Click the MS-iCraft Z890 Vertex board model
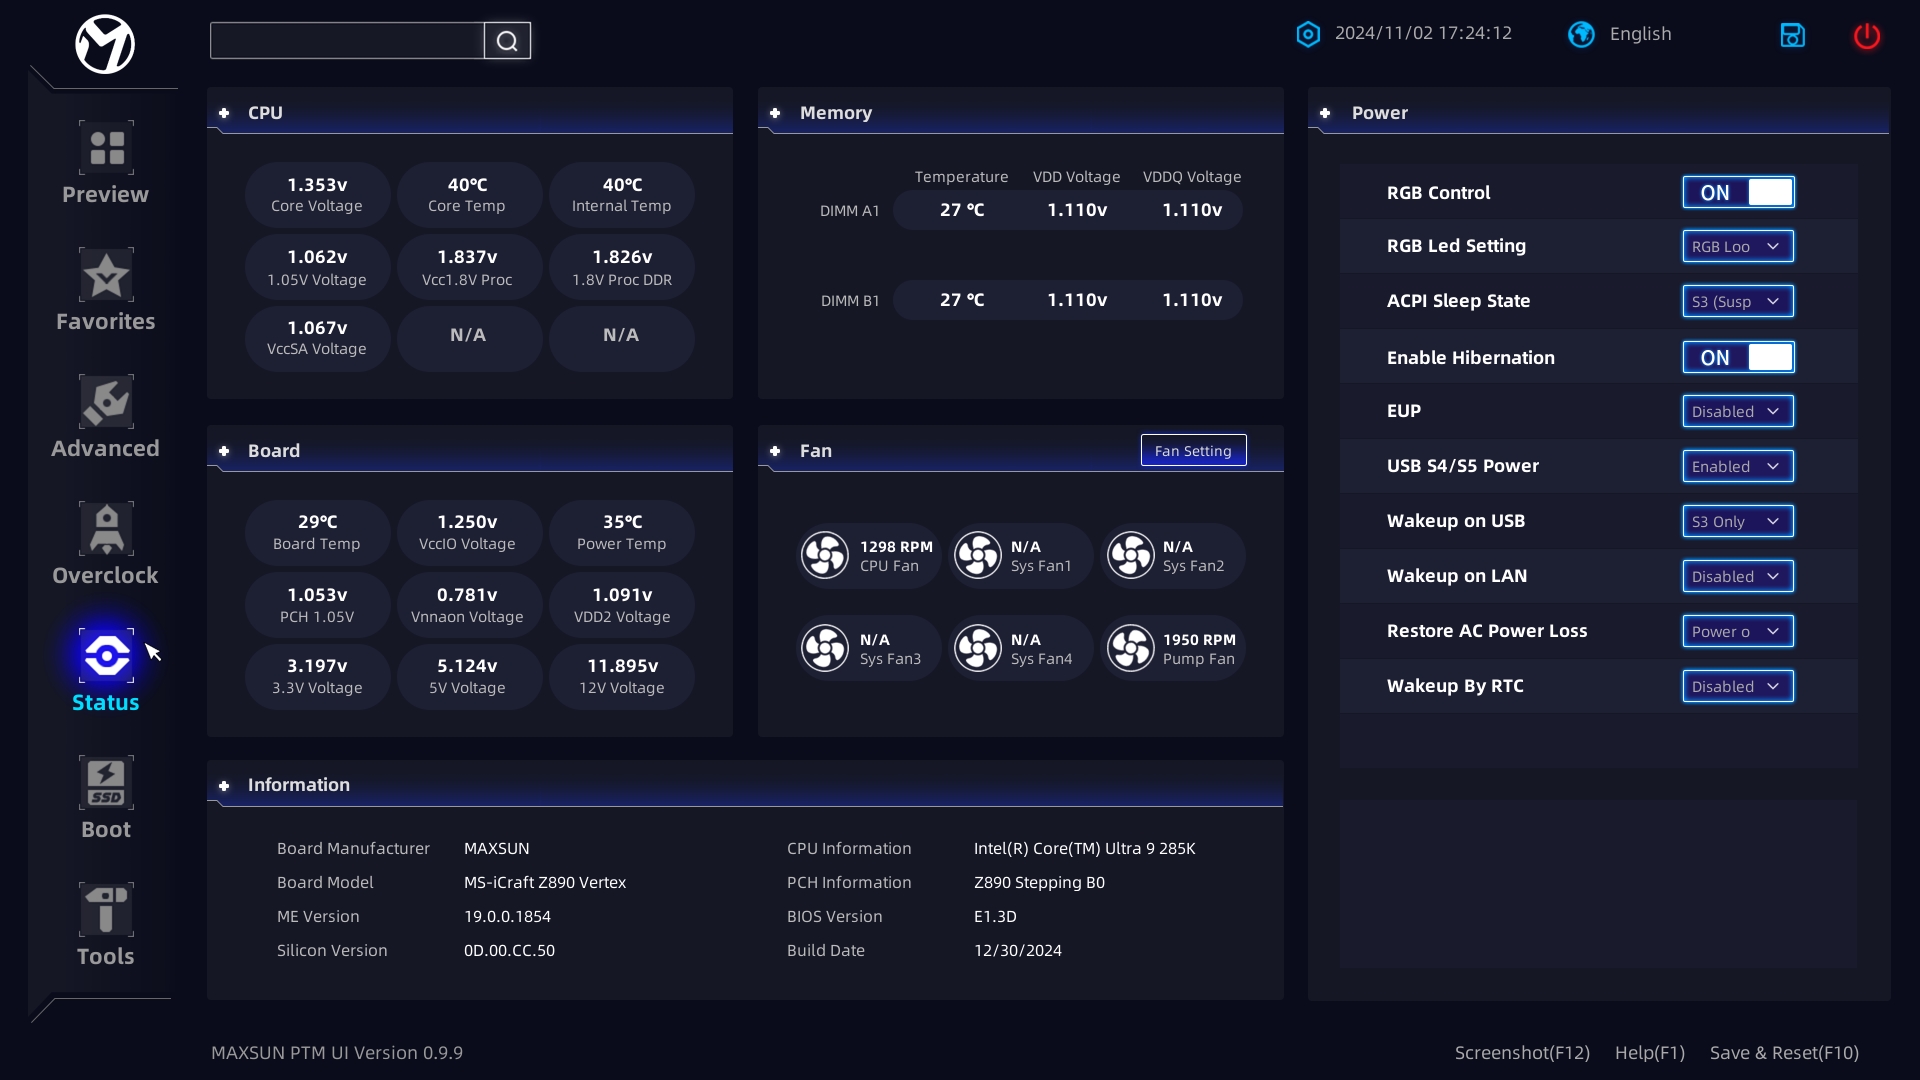1920x1080 pixels. click(x=545, y=883)
